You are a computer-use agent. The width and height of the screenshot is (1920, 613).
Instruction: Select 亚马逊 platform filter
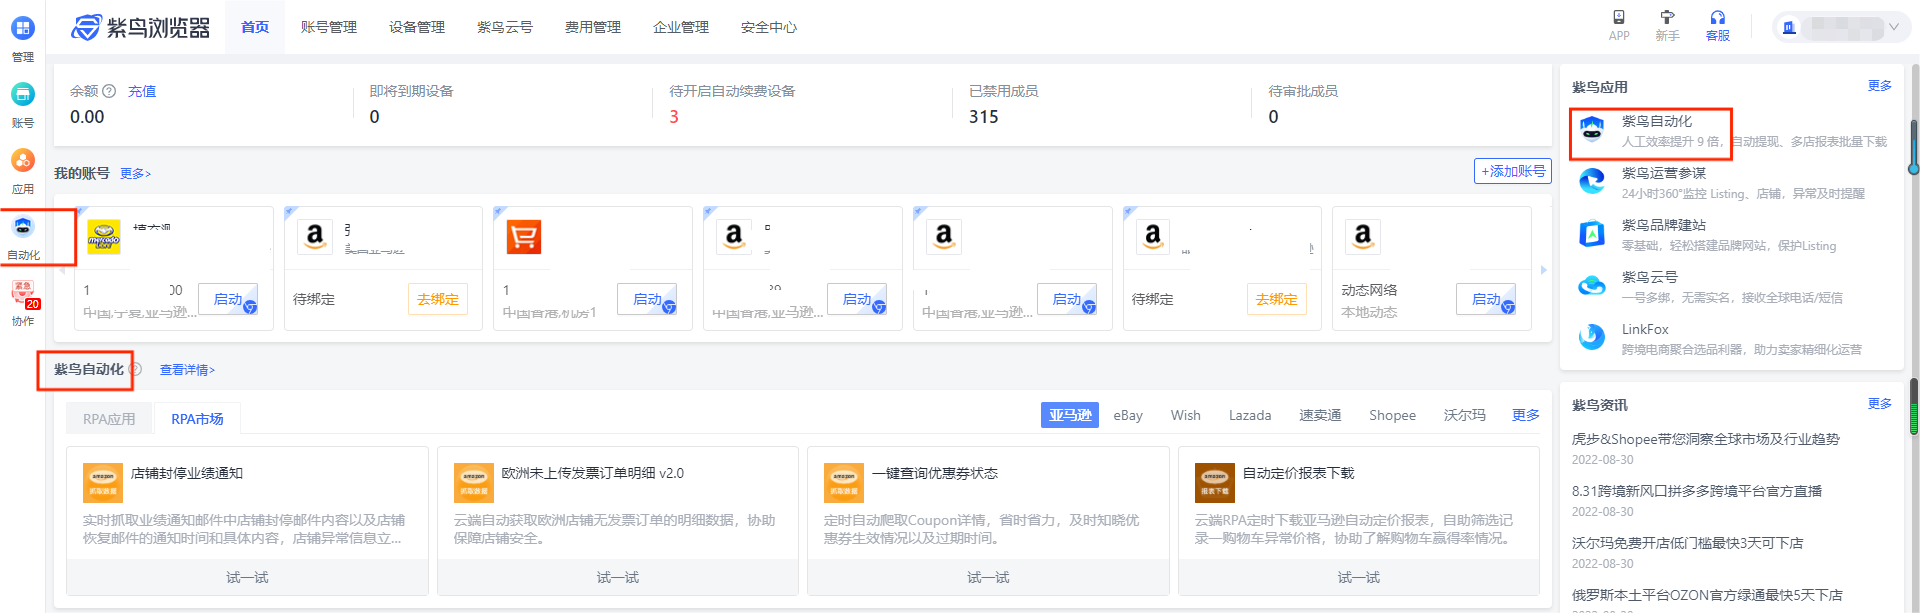(x=1070, y=415)
